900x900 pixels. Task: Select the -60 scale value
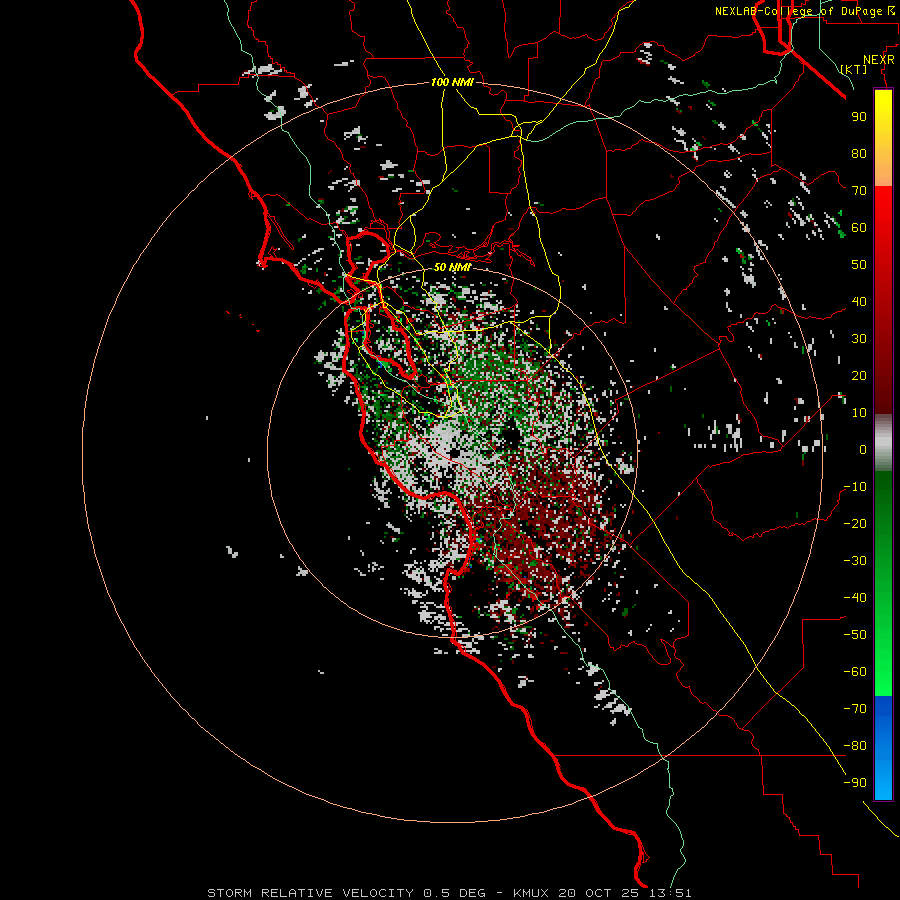point(855,672)
